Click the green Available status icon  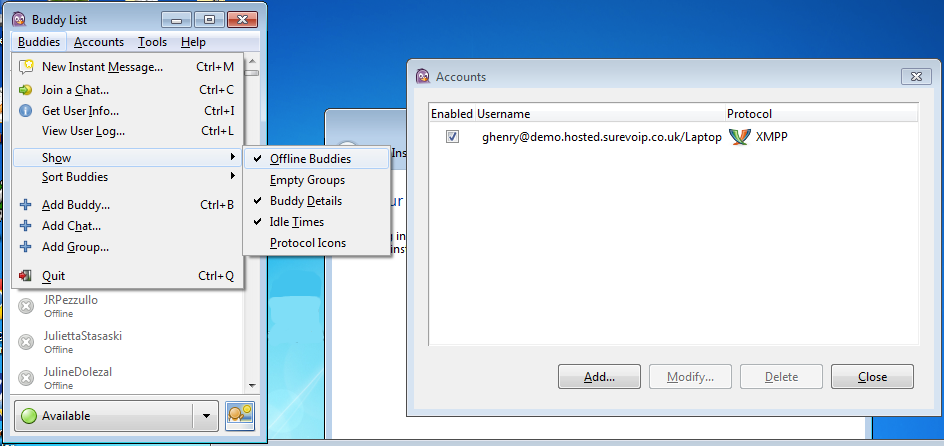[30, 416]
